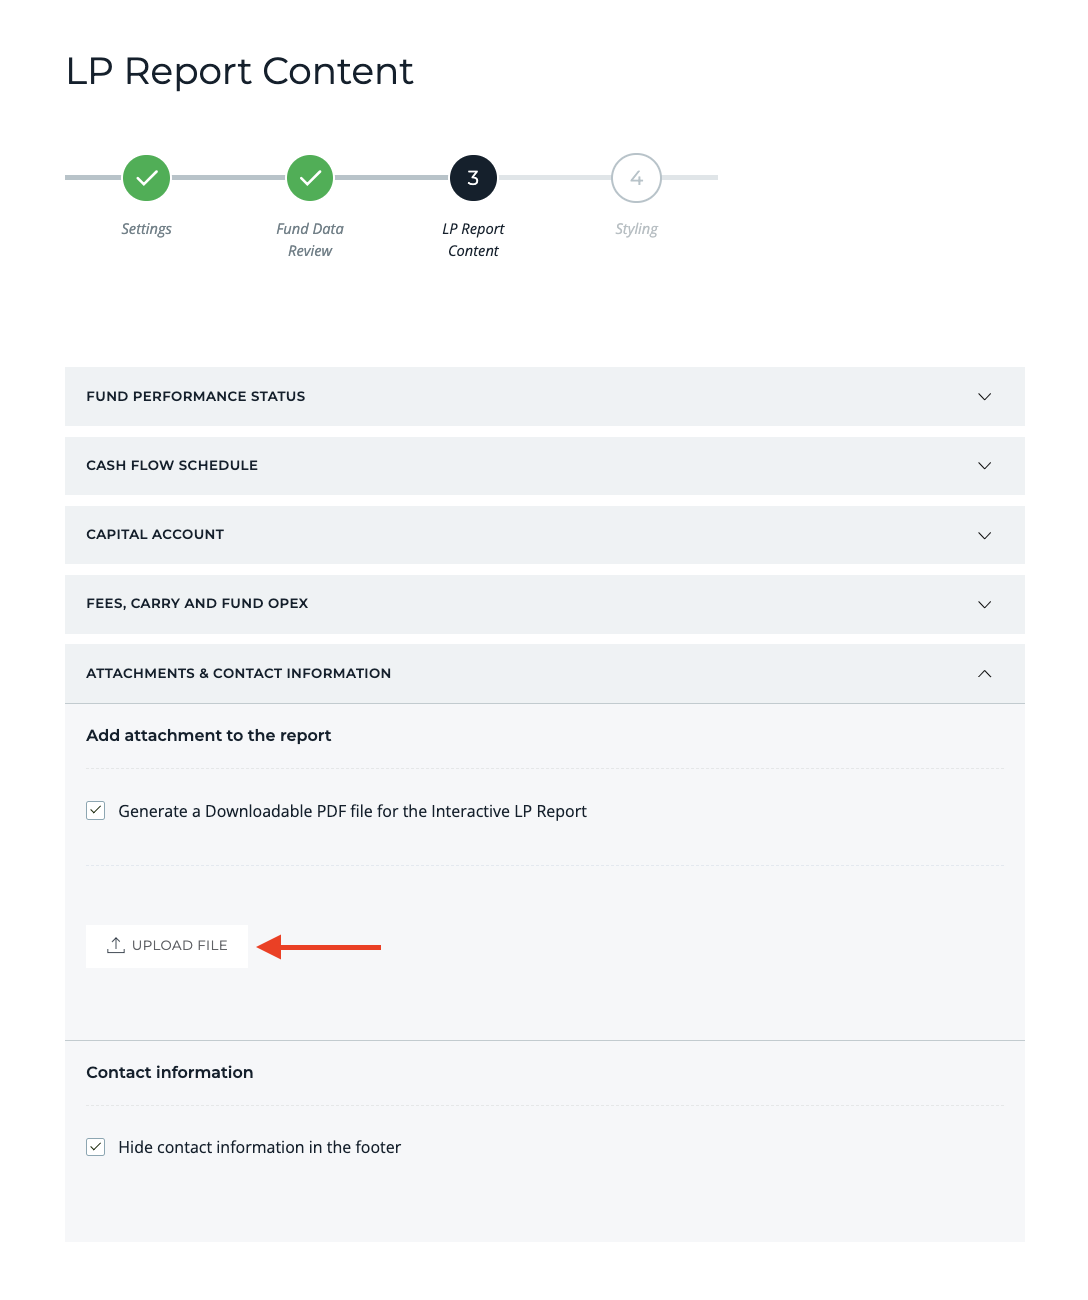The height and width of the screenshot is (1300, 1088).
Task: Uncheck Hide contact information in the footer
Action: tap(96, 1147)
